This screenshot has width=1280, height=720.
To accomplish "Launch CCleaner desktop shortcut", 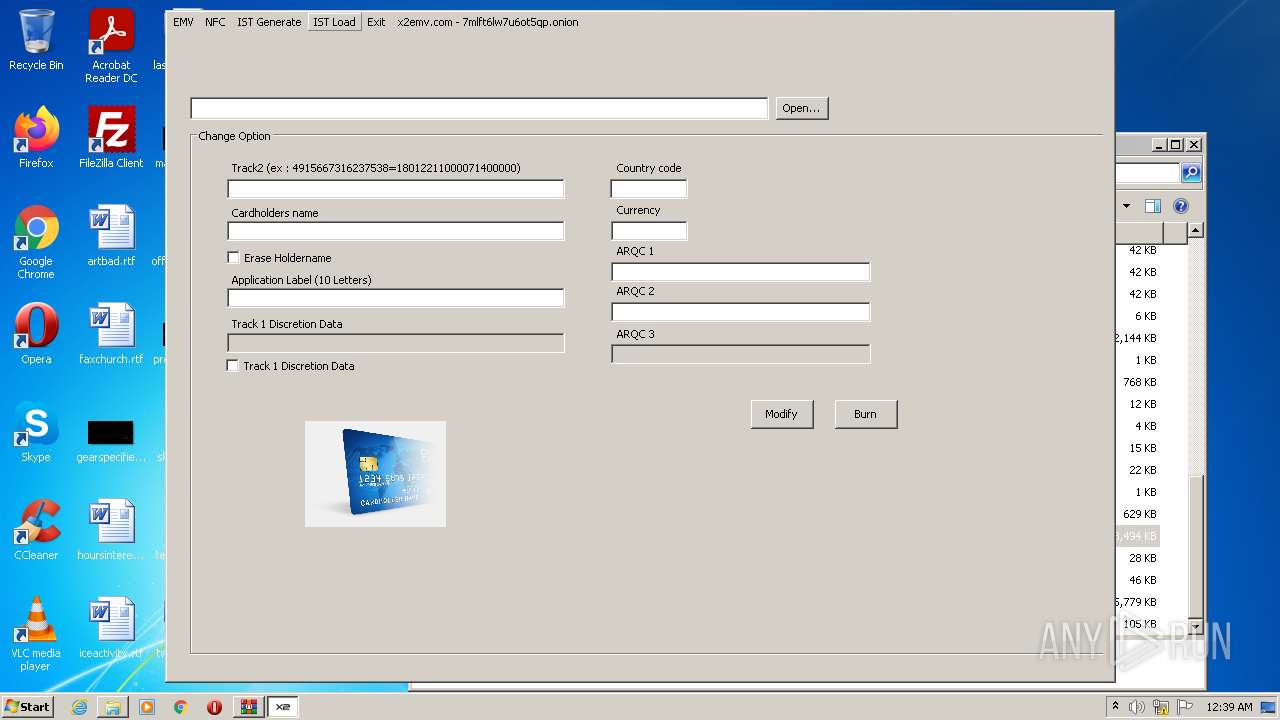I will (x=36, y=529).
